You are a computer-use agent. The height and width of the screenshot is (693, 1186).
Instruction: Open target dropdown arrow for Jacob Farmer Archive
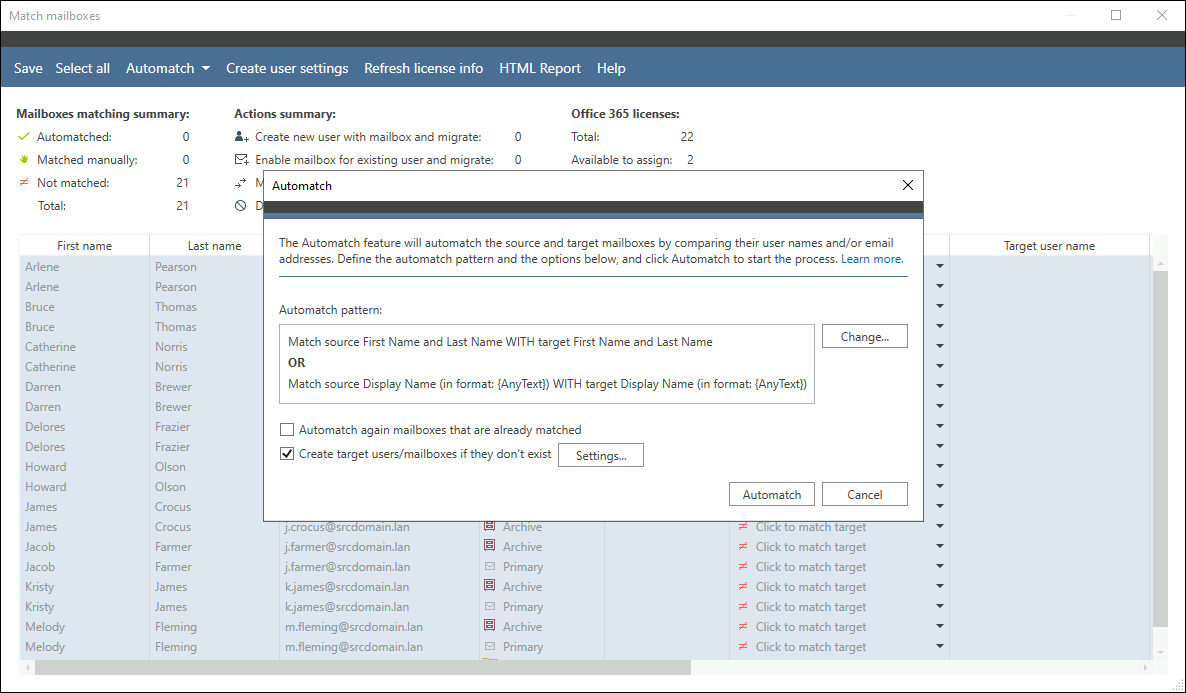tap(939, 547)
